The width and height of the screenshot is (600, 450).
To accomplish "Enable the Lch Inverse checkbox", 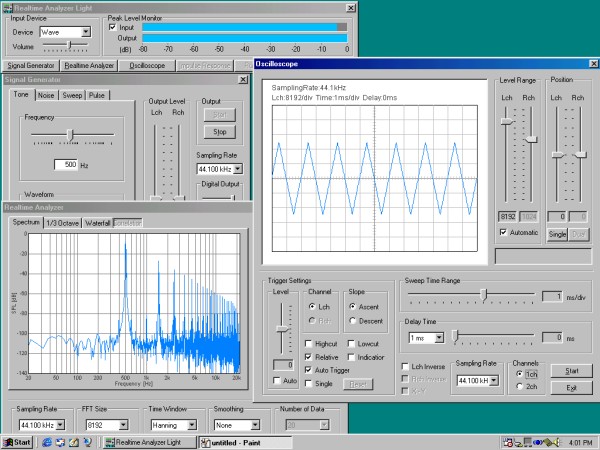I will point(405,366).
